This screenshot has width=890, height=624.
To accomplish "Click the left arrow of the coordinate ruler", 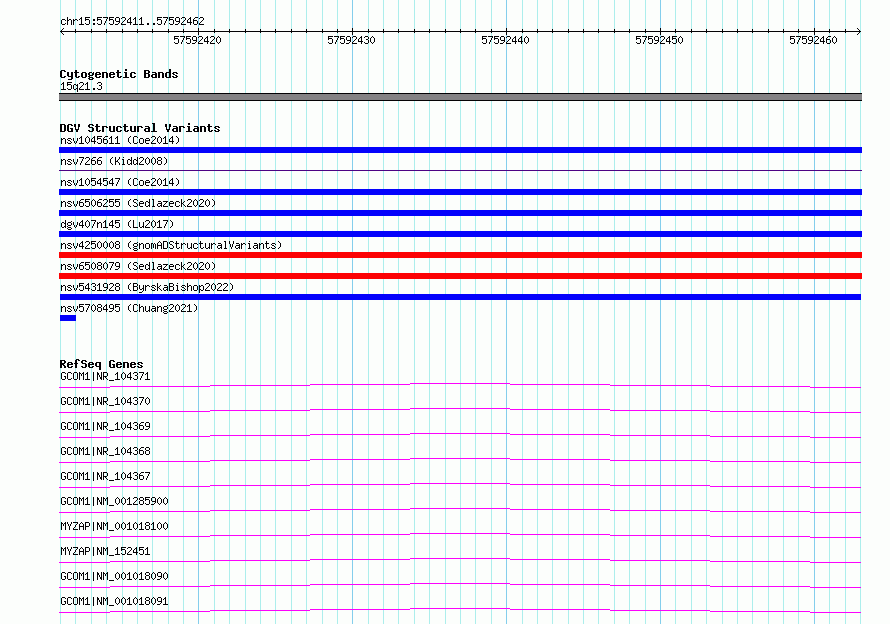I will pyautogui.click(x=62, y=31).
